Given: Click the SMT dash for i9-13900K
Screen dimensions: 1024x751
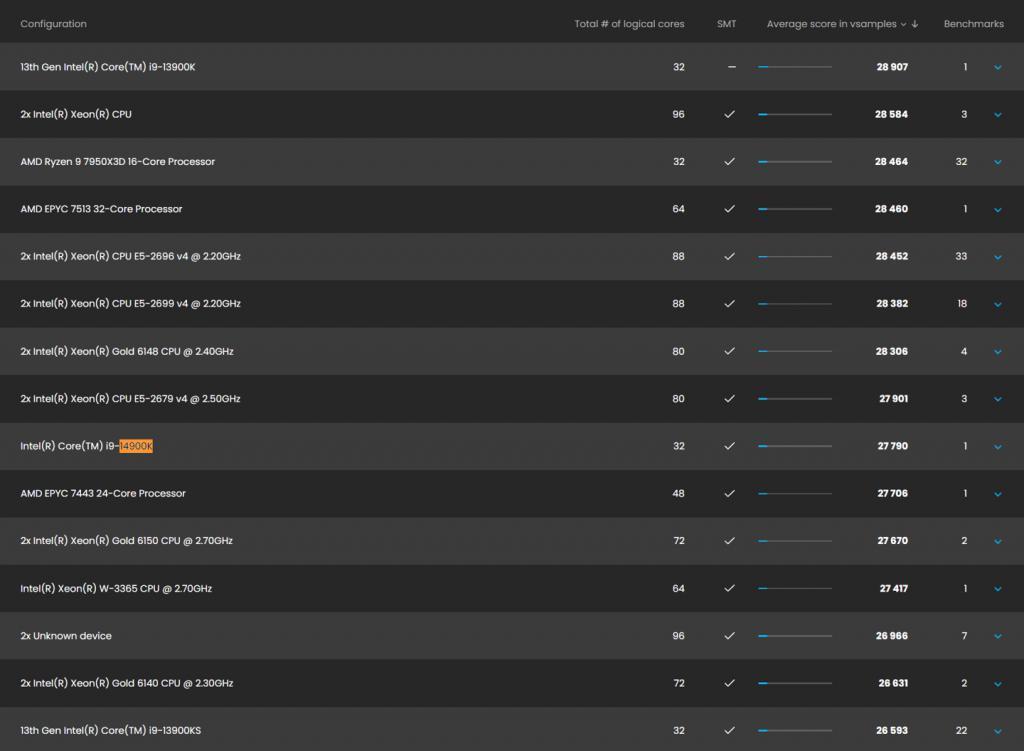Looking at the screenshot, I should [731, 67].
